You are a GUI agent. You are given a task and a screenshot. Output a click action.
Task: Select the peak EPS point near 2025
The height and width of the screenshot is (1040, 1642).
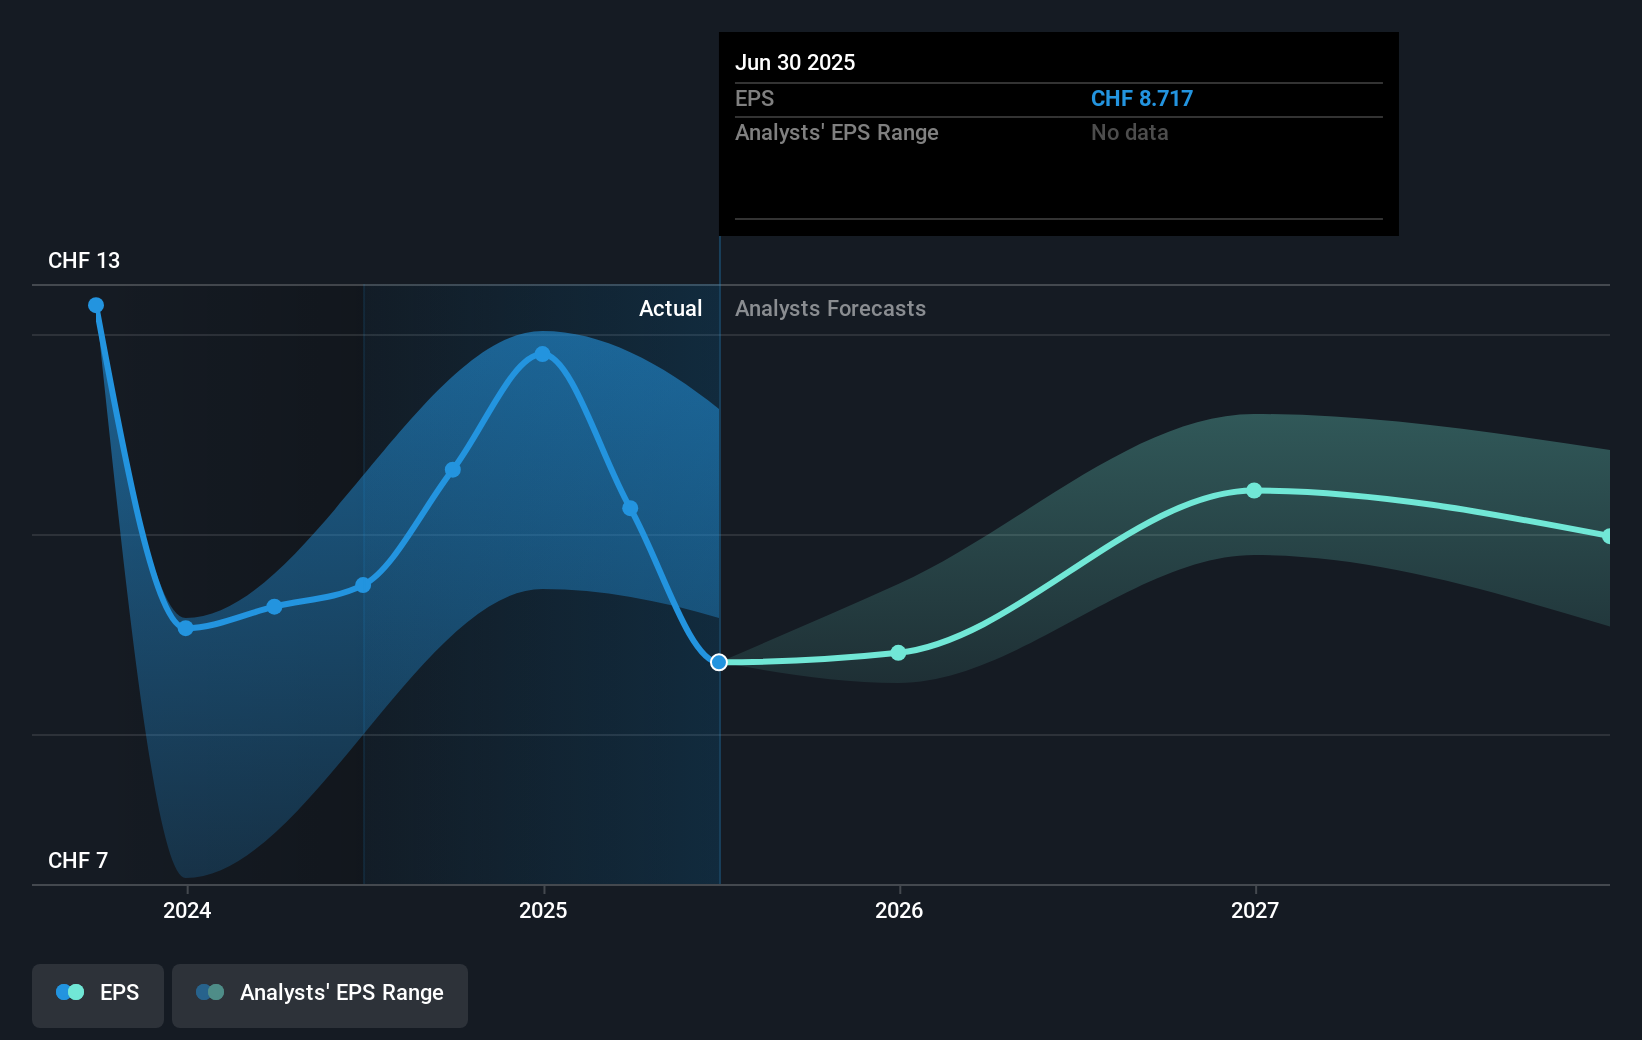coord(542,353)
